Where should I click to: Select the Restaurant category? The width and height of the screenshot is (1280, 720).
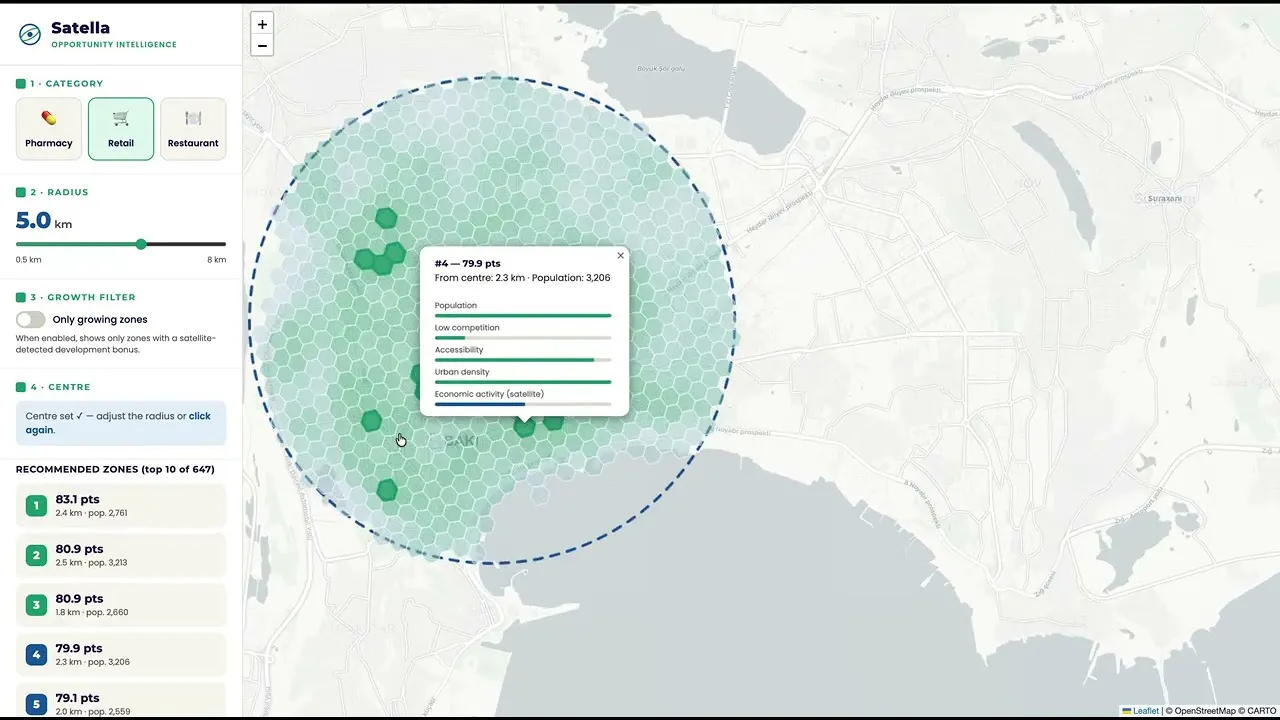(x=193, y=129)
